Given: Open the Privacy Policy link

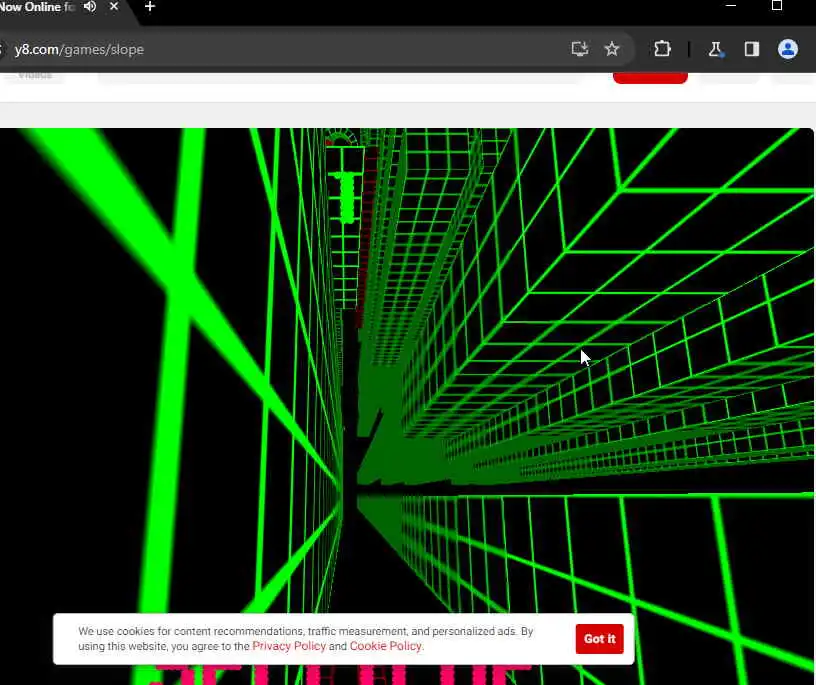Looking at the screenshot, I should 289,646.
